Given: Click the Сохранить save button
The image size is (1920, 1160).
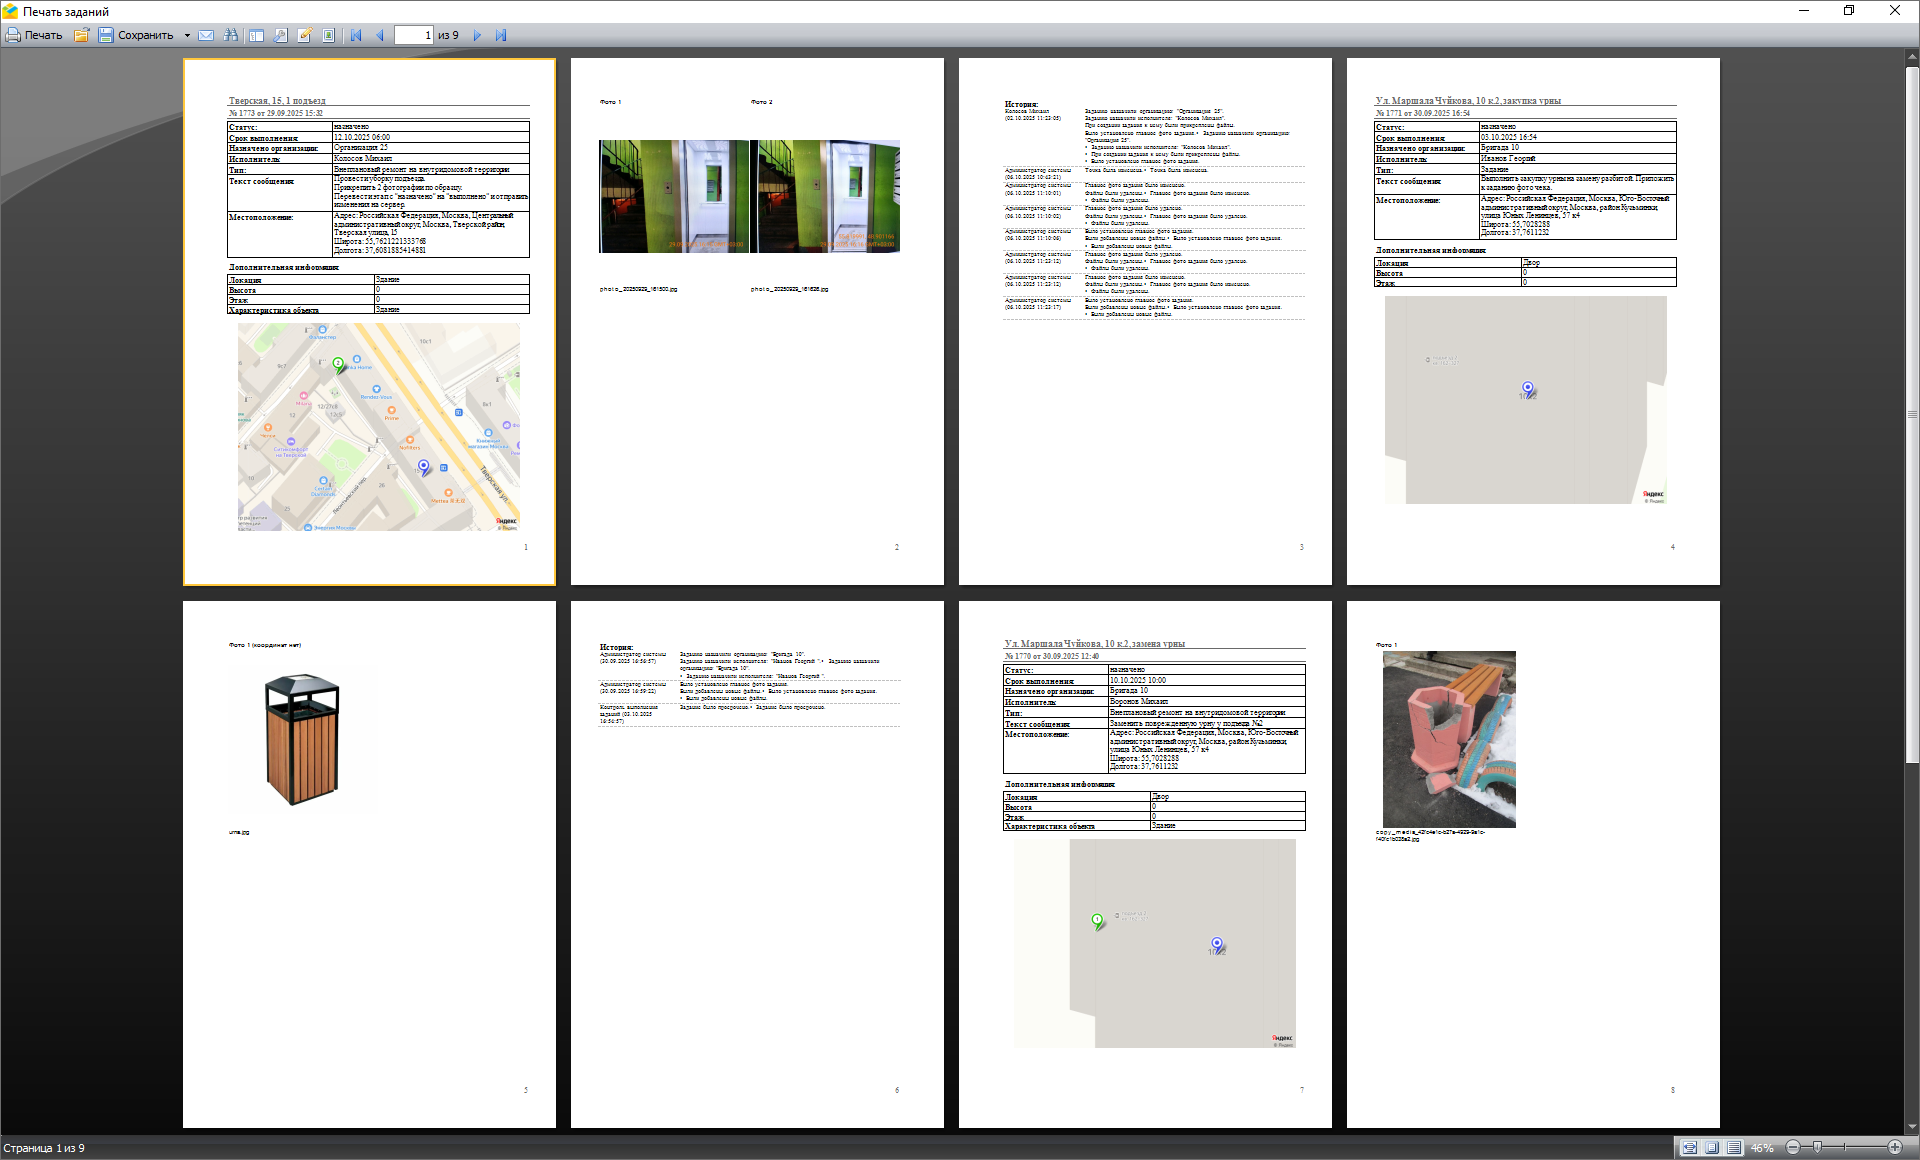Looking at the screenshot, I should 136,35.
